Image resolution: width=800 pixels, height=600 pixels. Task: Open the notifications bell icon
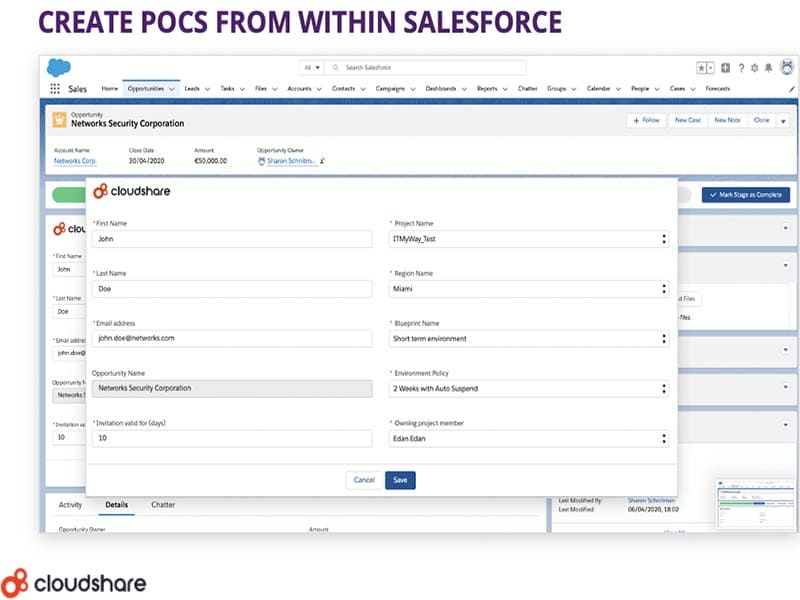pos(766,67)
